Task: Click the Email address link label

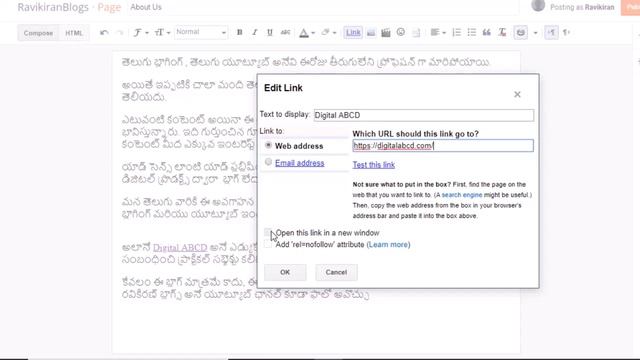Action: [x=300, y=163]
